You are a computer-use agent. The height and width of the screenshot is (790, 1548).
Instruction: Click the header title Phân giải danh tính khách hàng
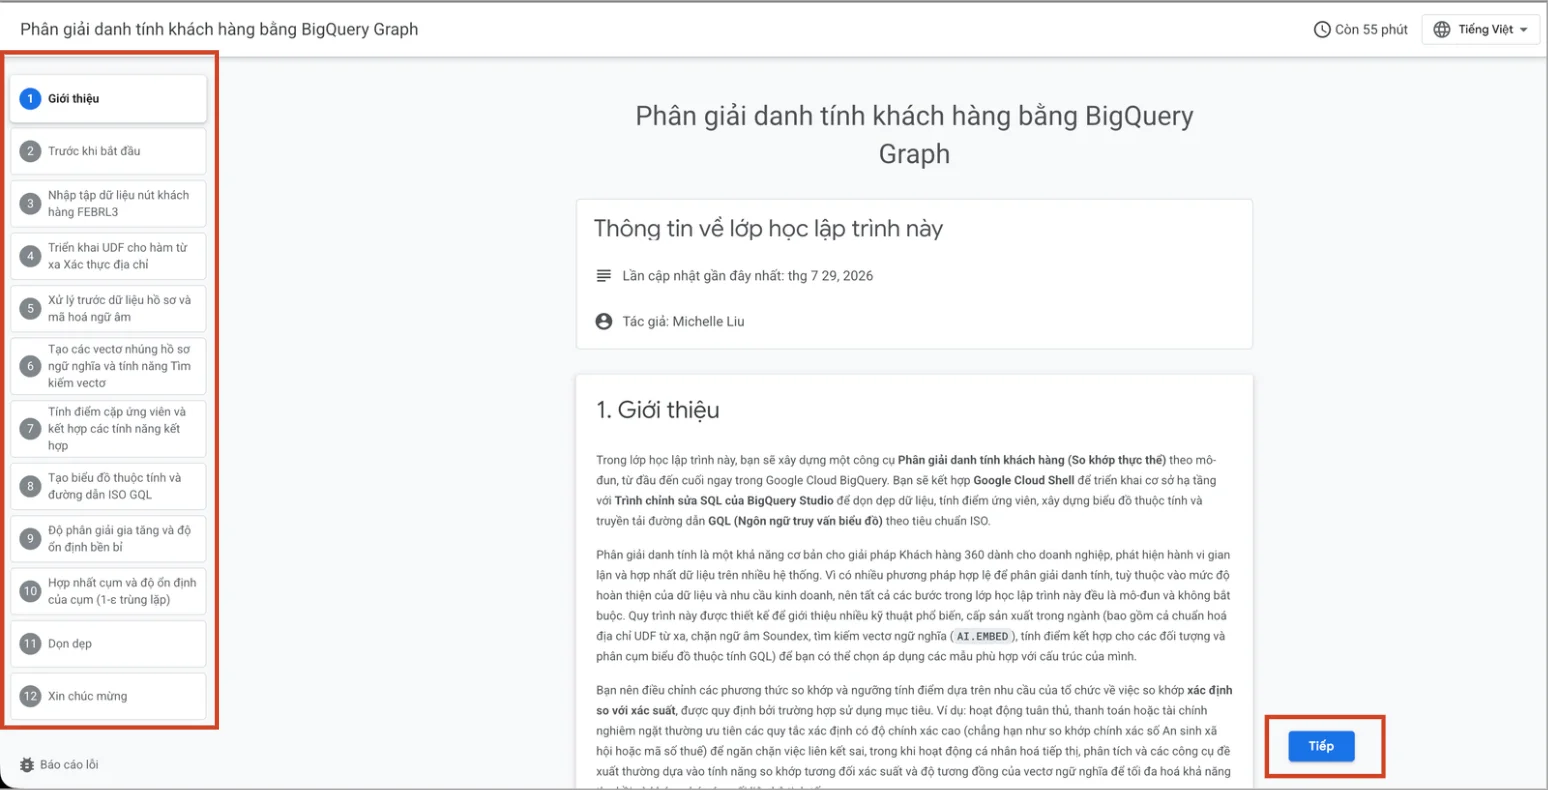point(219,29)
